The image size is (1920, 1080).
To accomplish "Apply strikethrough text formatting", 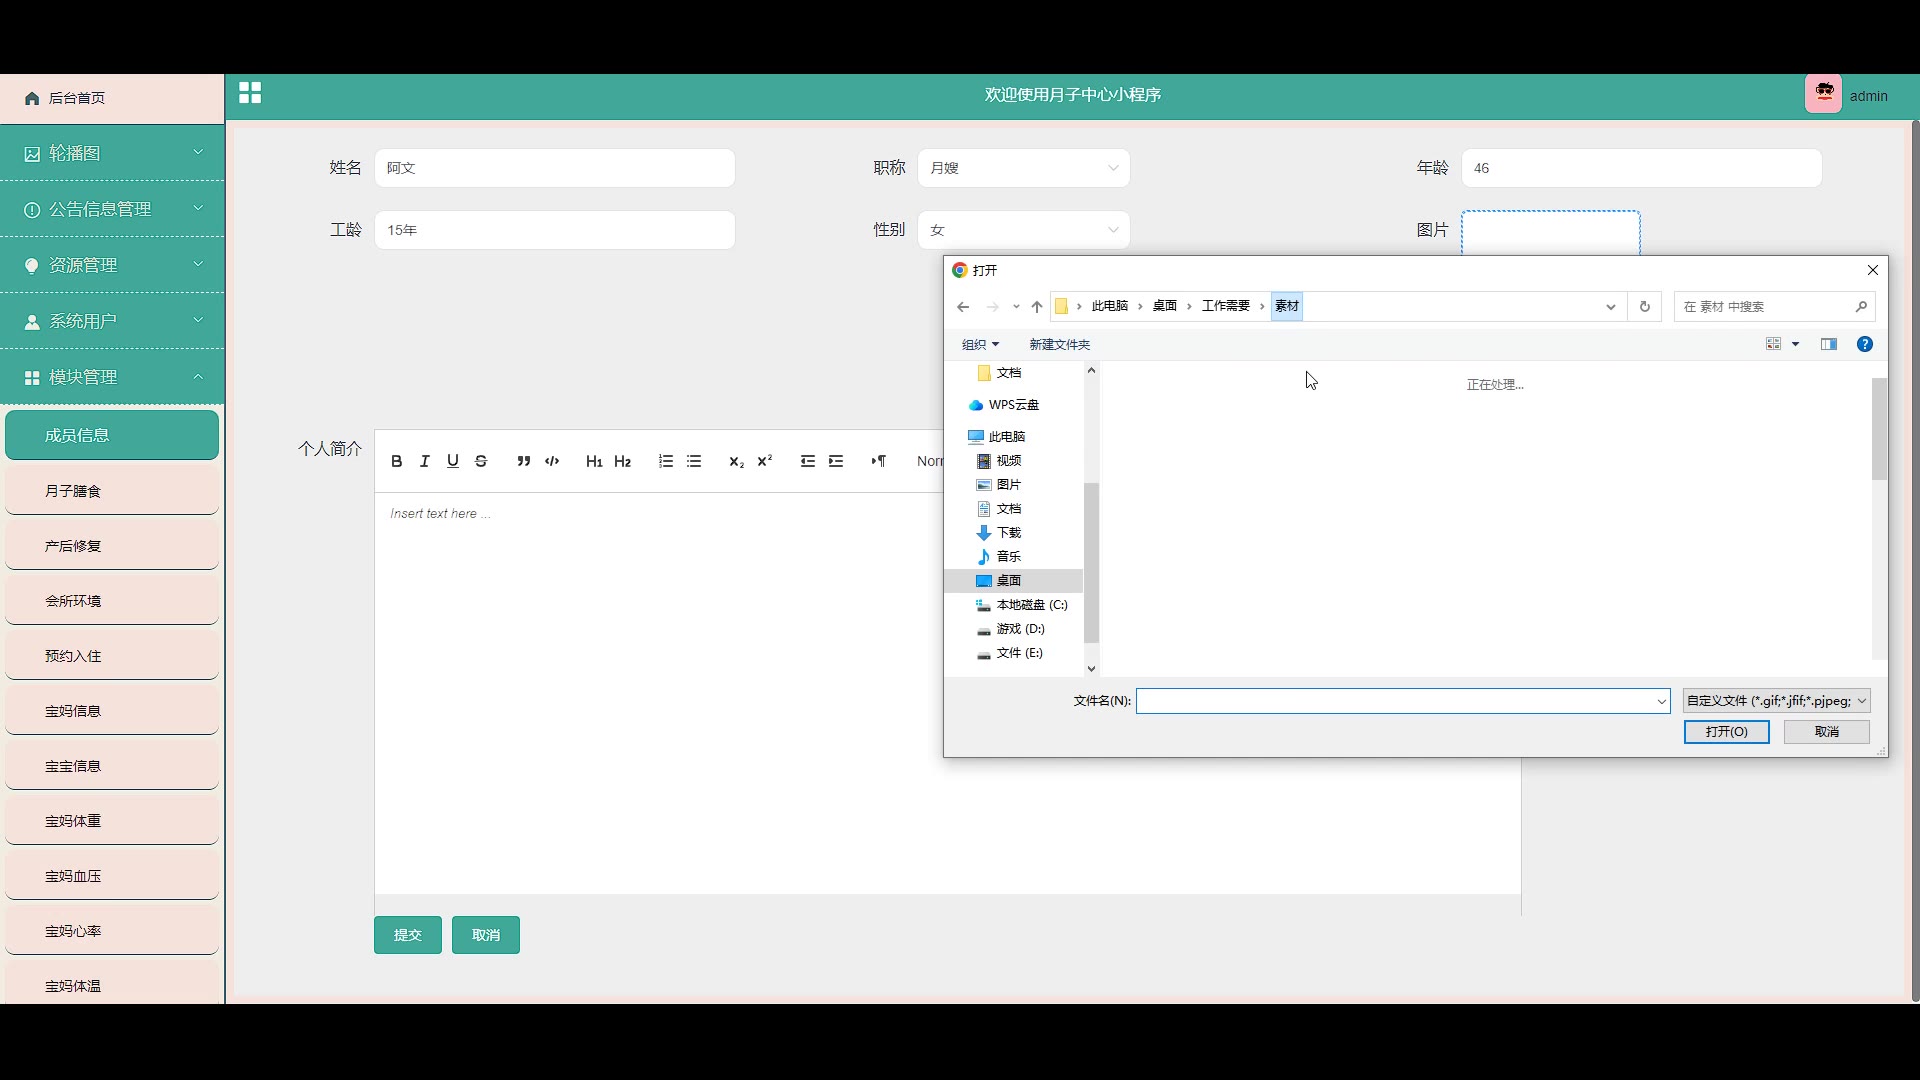I will tap(481, 461).
